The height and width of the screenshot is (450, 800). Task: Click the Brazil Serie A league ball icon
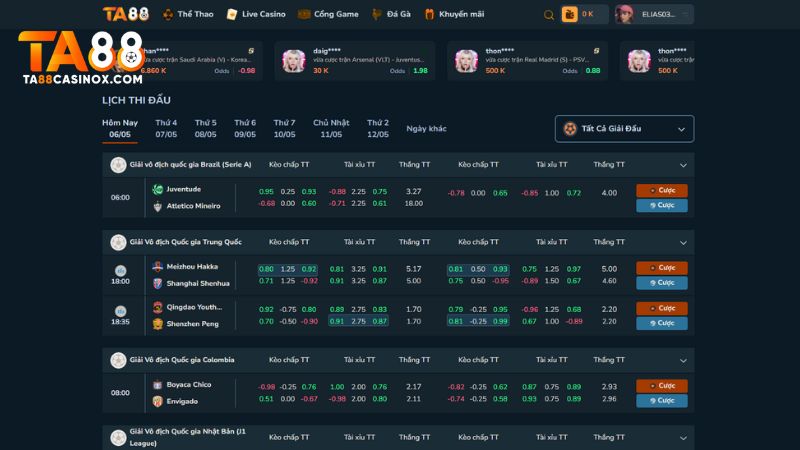tap(119, 164)
